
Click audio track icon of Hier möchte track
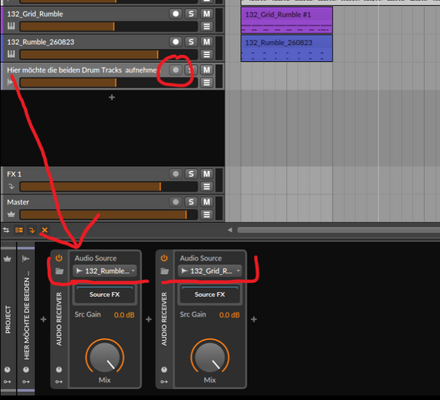pyautogui.click(x=10, y=82)
